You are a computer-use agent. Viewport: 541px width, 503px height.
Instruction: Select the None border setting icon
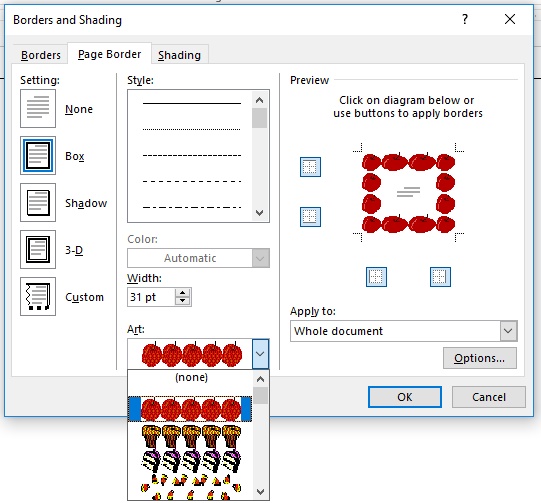click(x=38, y=108)
